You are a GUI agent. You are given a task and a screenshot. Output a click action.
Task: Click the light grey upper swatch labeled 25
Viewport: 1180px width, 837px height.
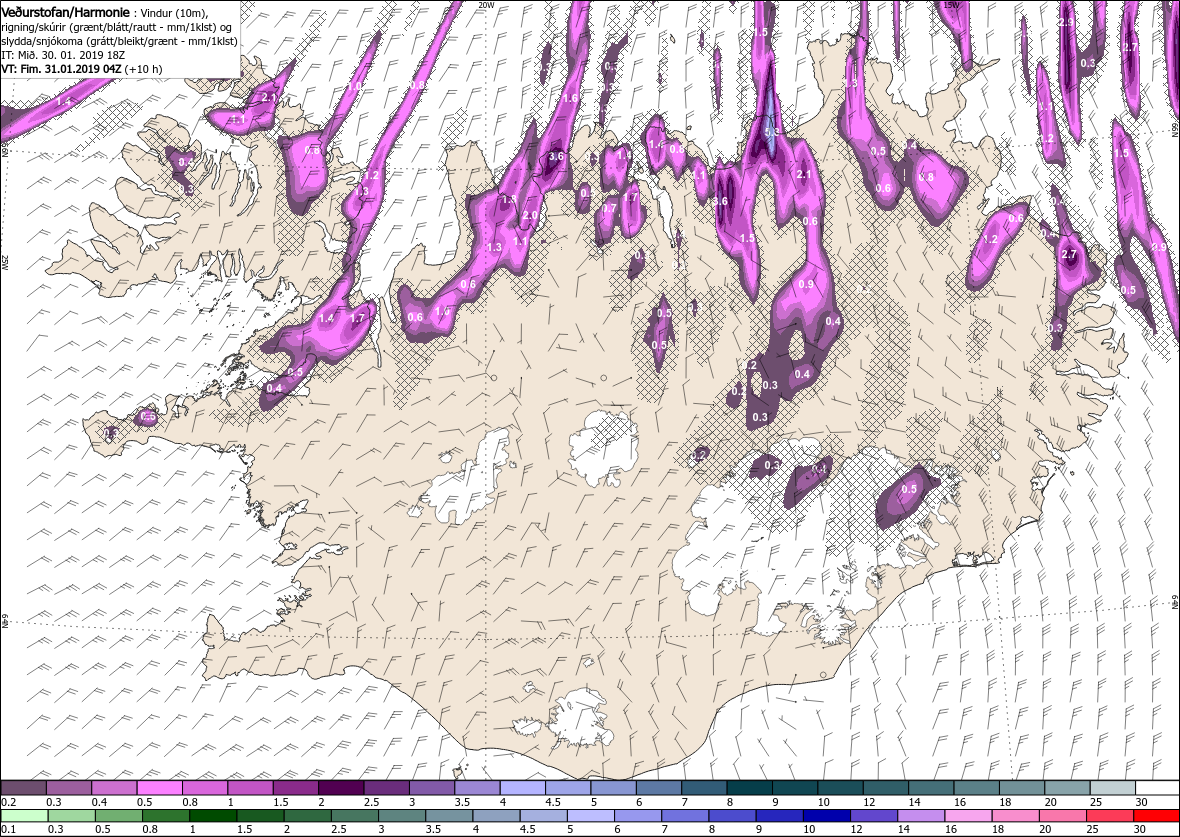[1112, 788]
